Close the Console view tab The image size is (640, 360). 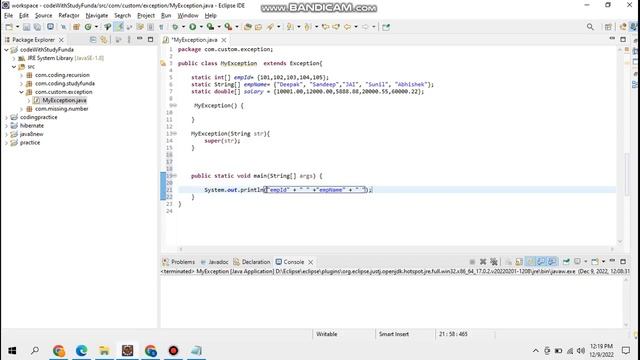311,262
